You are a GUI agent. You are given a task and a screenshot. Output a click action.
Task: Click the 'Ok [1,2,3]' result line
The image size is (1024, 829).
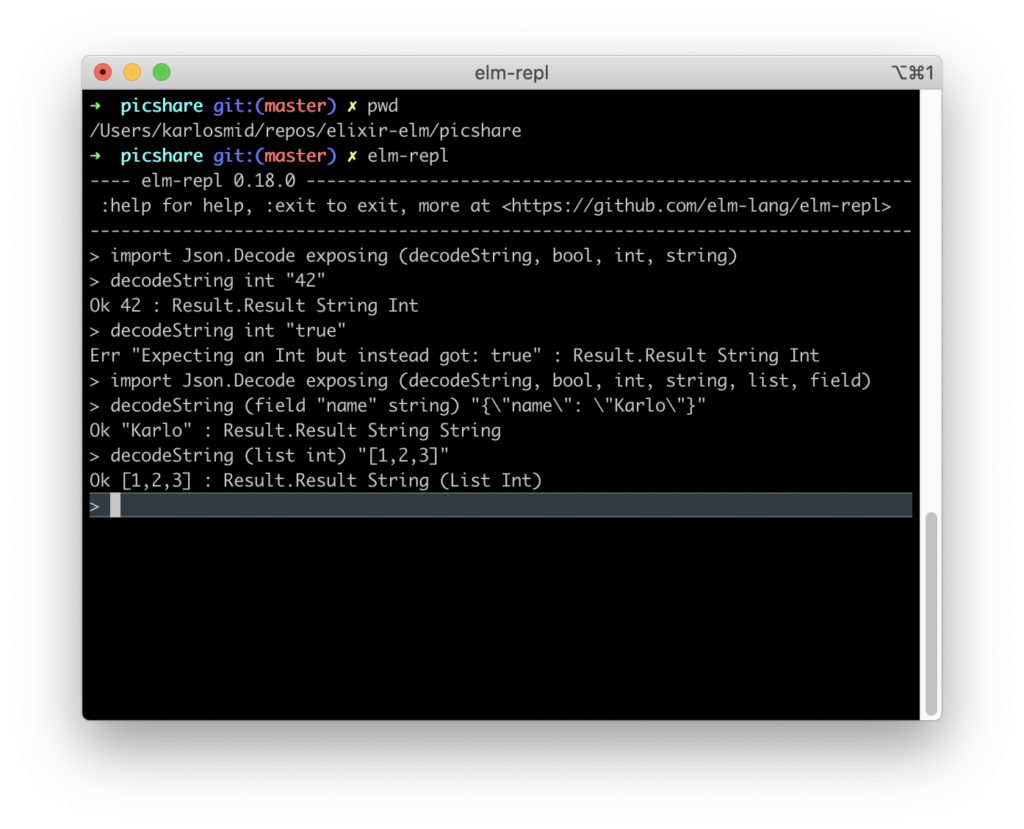[316, 481]
